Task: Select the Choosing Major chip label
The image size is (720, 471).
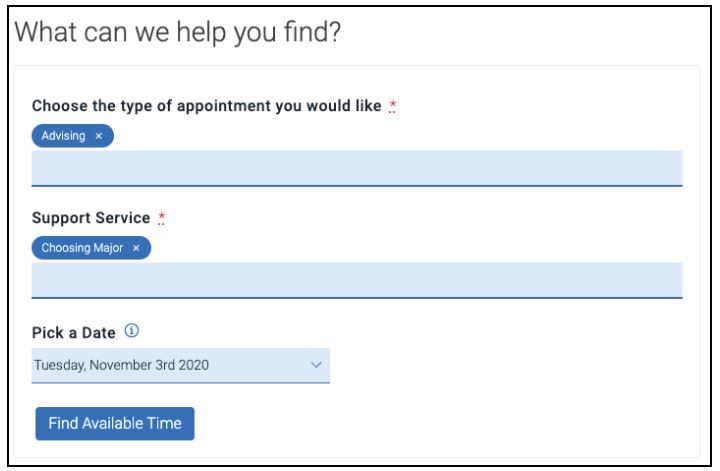Action: 83,248
